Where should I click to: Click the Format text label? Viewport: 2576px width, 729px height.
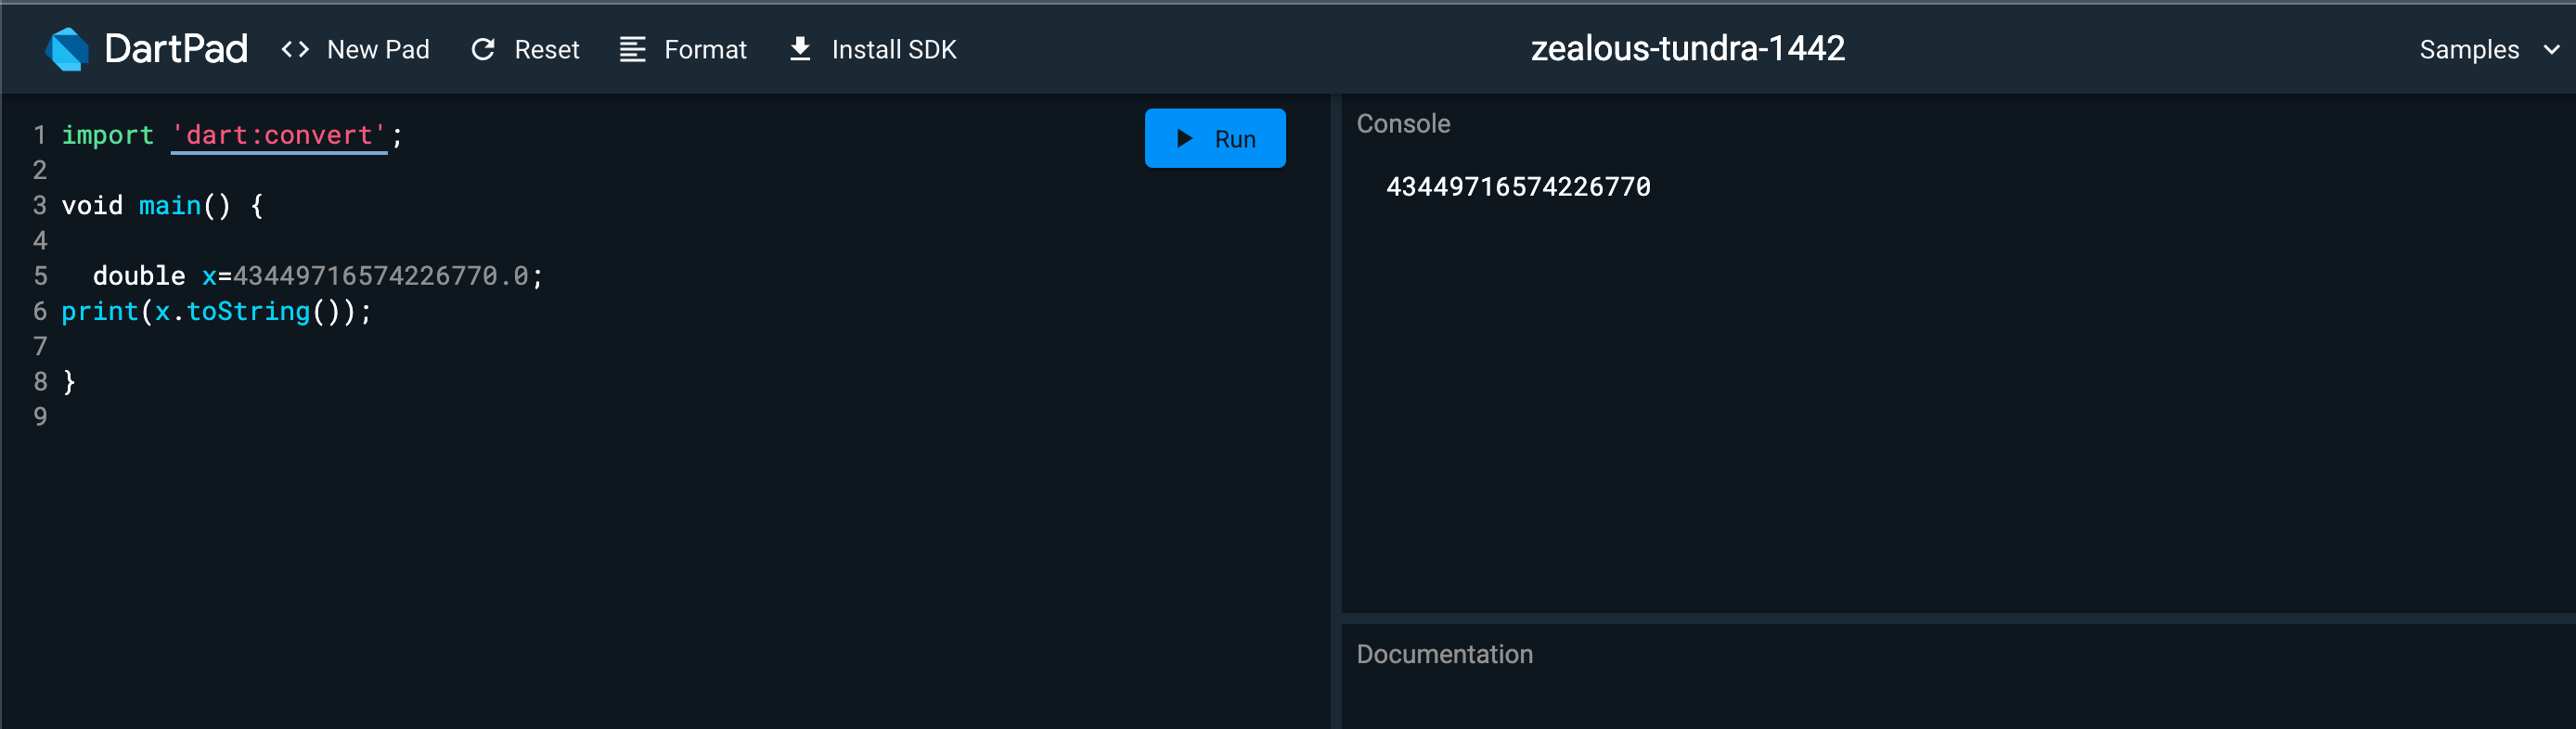[705, 49]
